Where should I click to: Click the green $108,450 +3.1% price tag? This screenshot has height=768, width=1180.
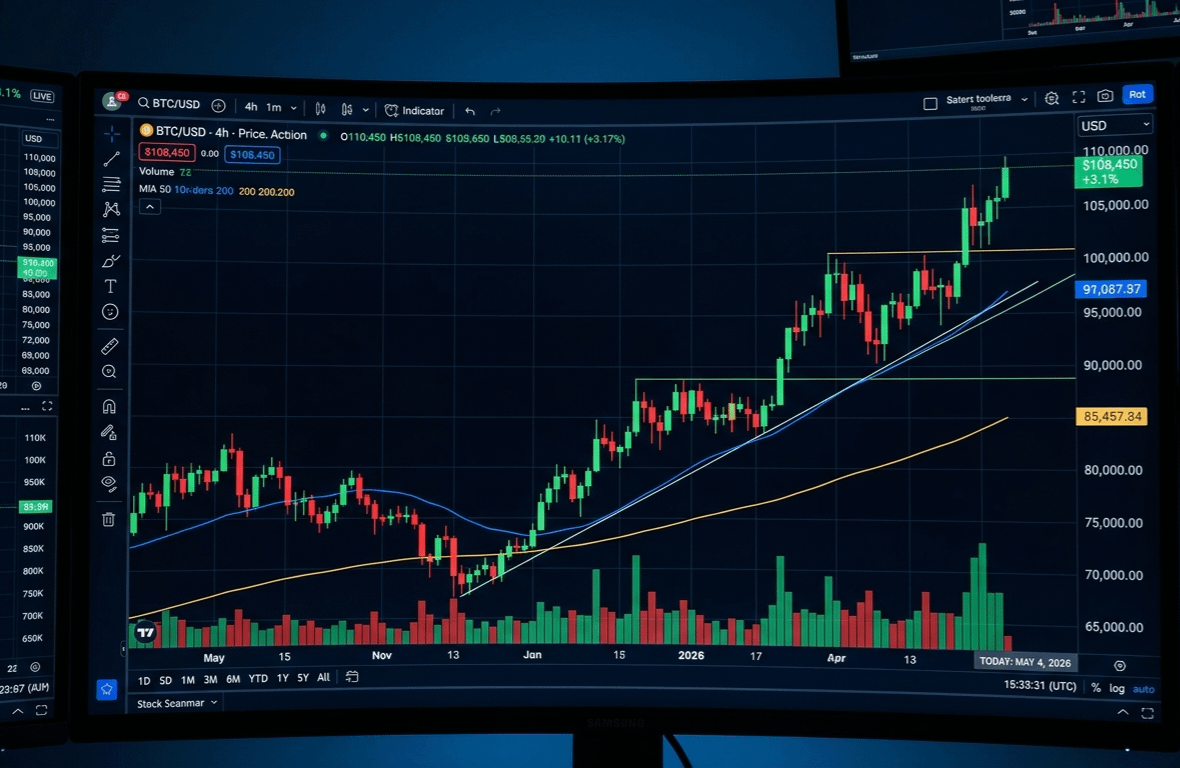tap(1109, 172)
